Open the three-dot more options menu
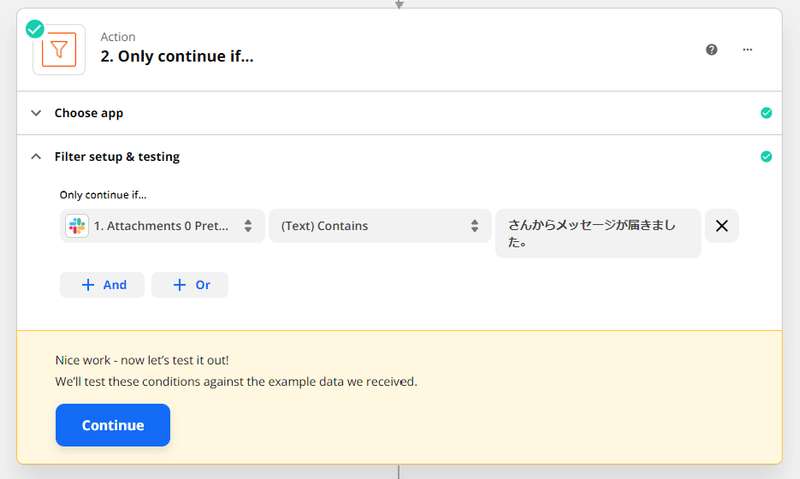Image resolution: width=800 pixels, height=479 pixels. [x=747, y=49]
